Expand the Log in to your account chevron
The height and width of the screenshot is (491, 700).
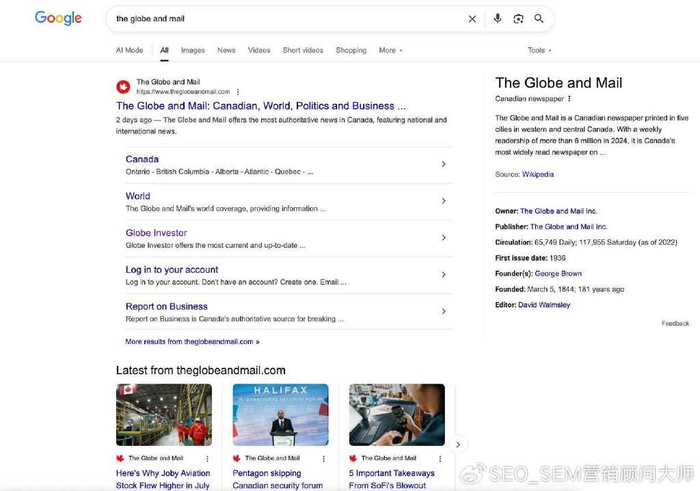pyautogui.click(x=443, y=275)
